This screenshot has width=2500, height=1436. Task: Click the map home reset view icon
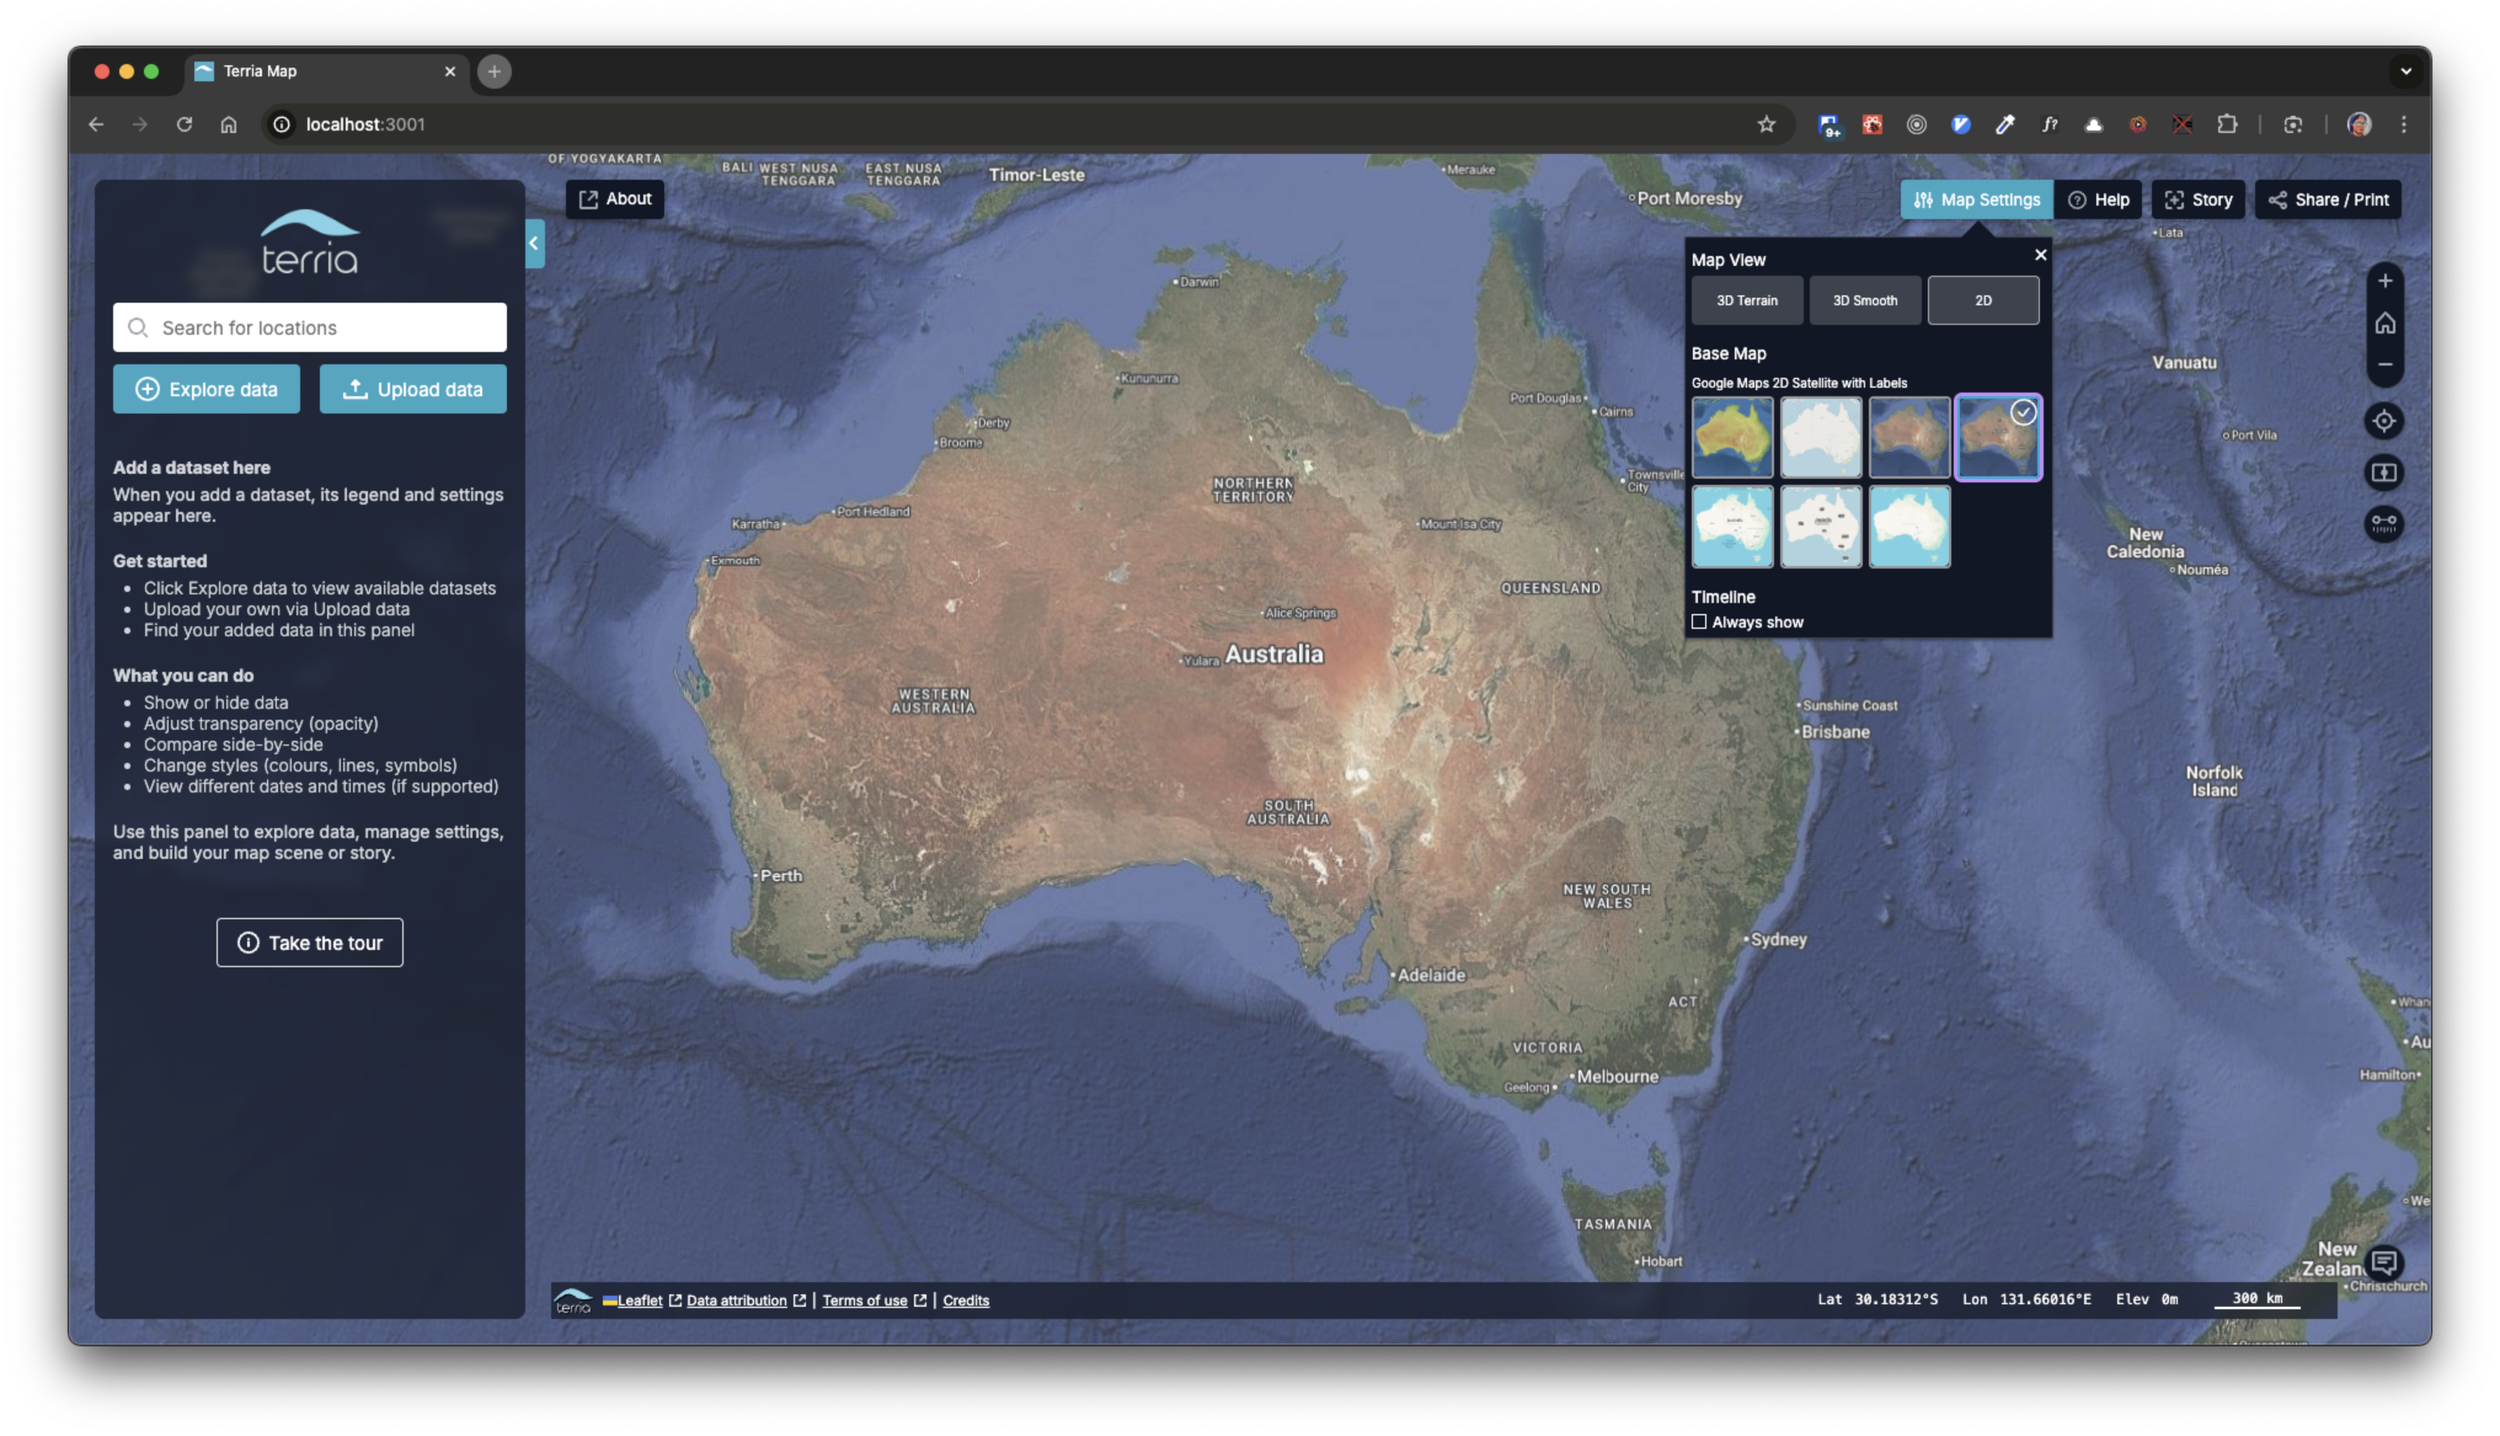tap(2384, 323)
